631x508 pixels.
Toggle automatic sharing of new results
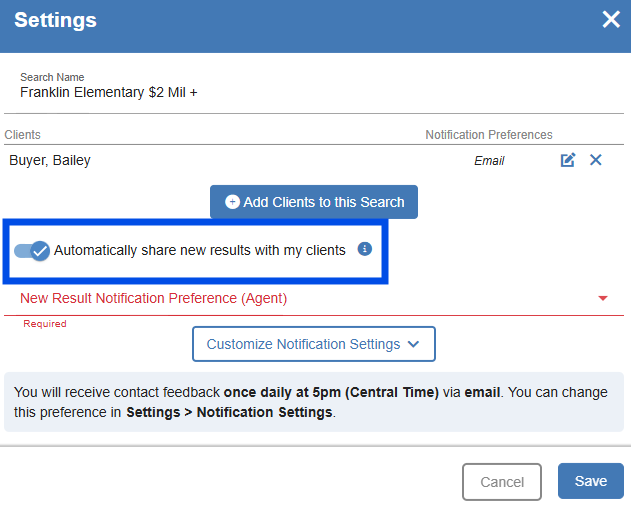coord(32,251)
